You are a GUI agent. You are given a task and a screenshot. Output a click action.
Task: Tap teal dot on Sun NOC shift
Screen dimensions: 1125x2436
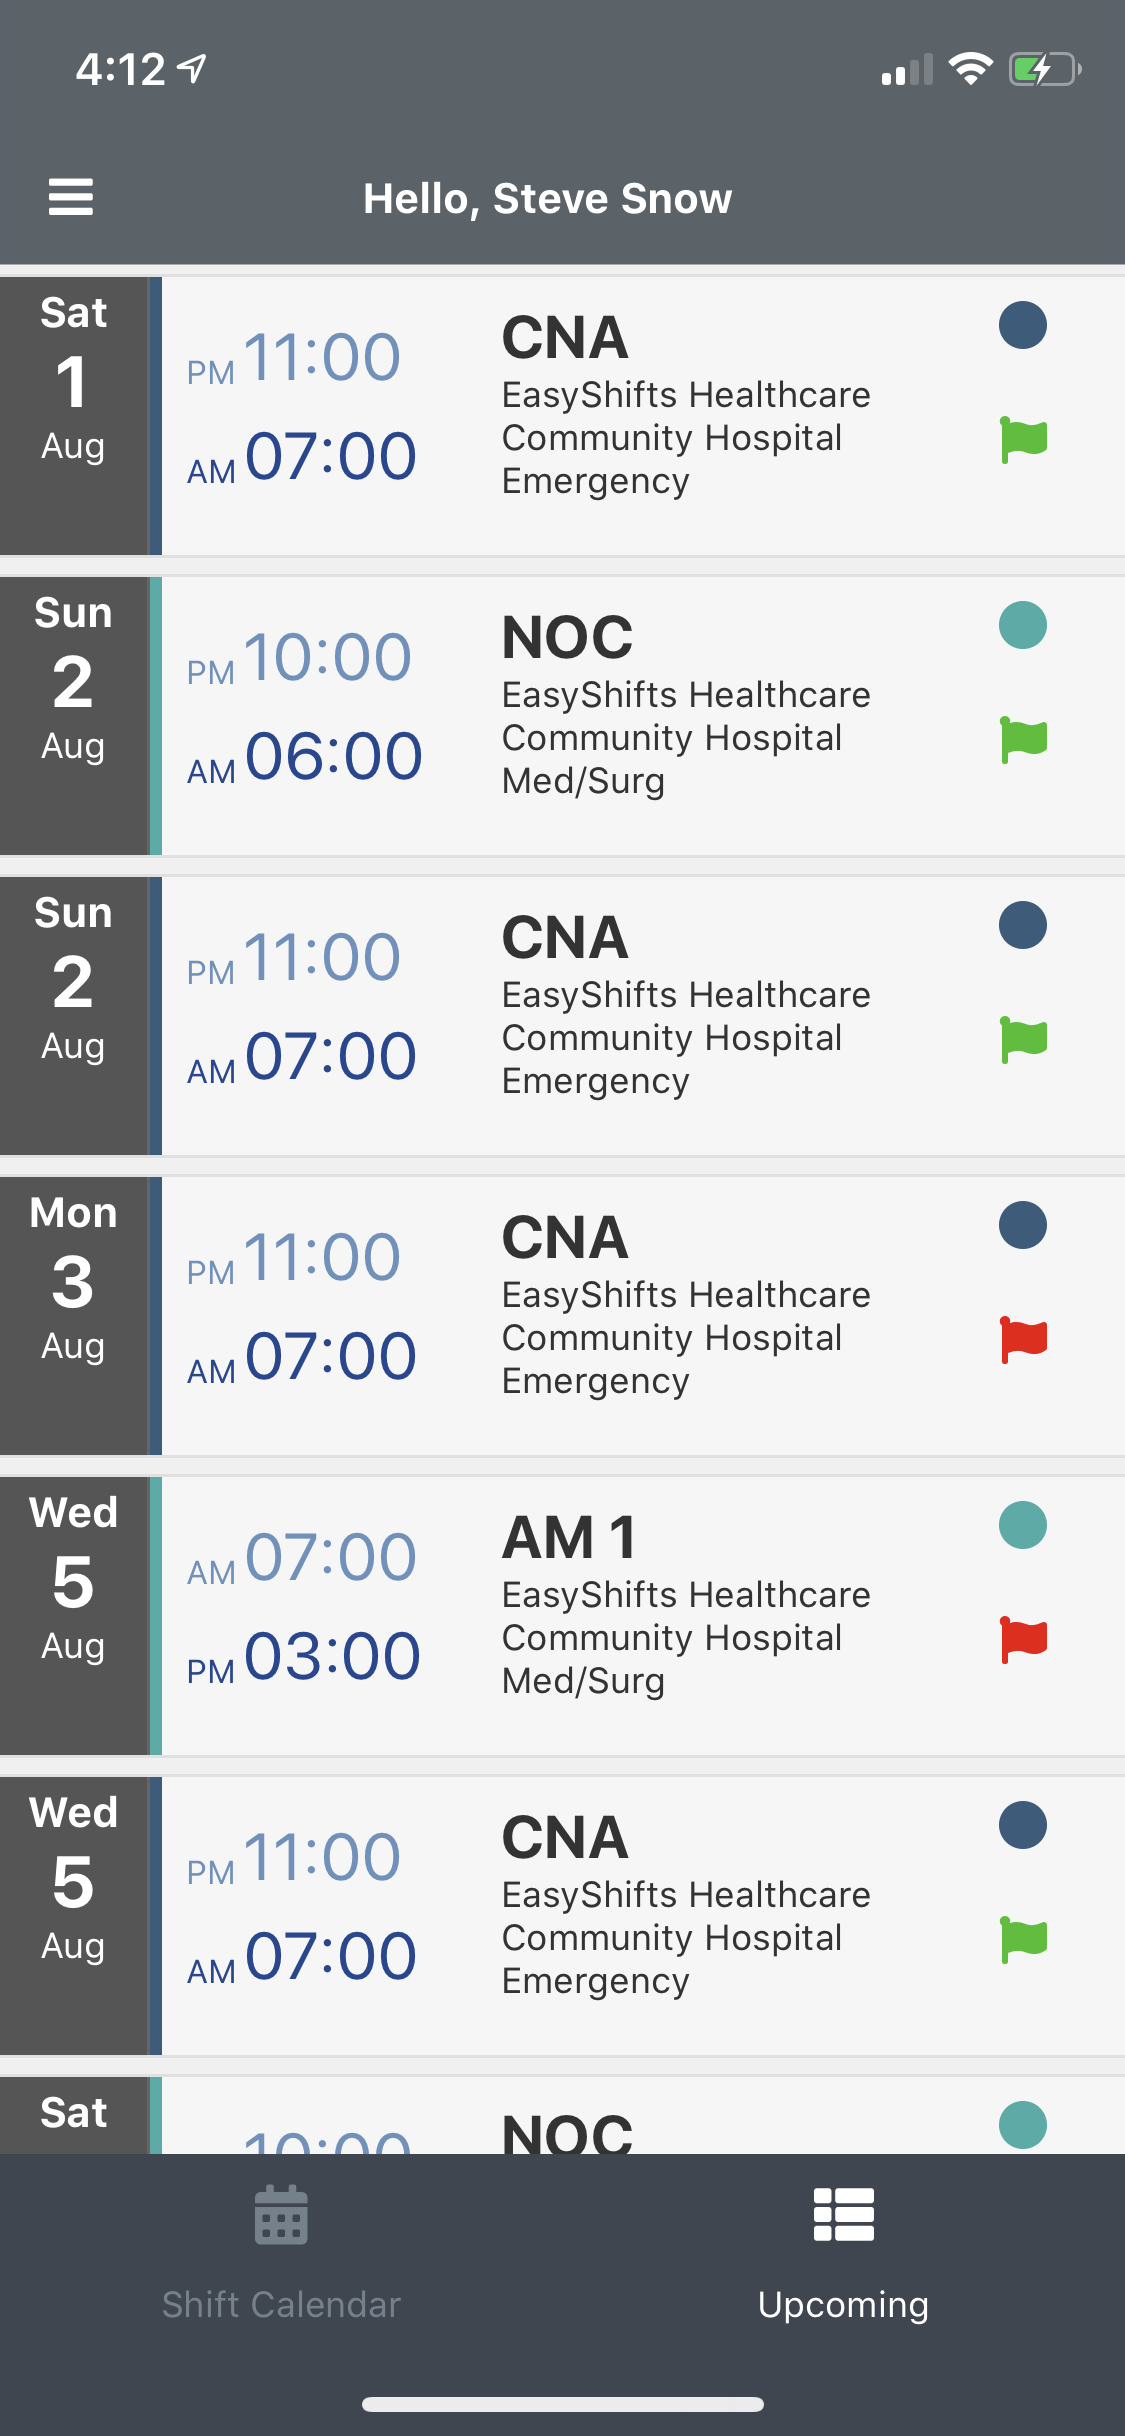1022,625
